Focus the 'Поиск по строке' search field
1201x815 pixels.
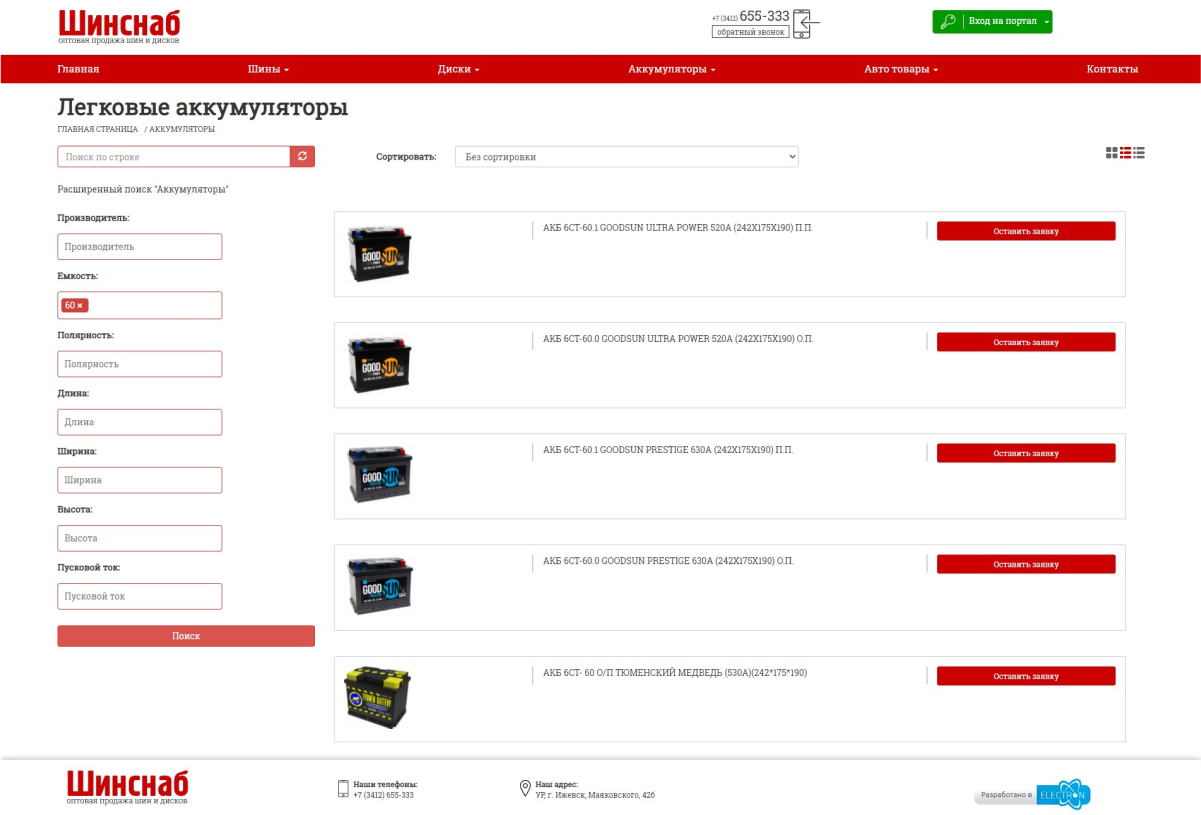click(x=174, y=157)
